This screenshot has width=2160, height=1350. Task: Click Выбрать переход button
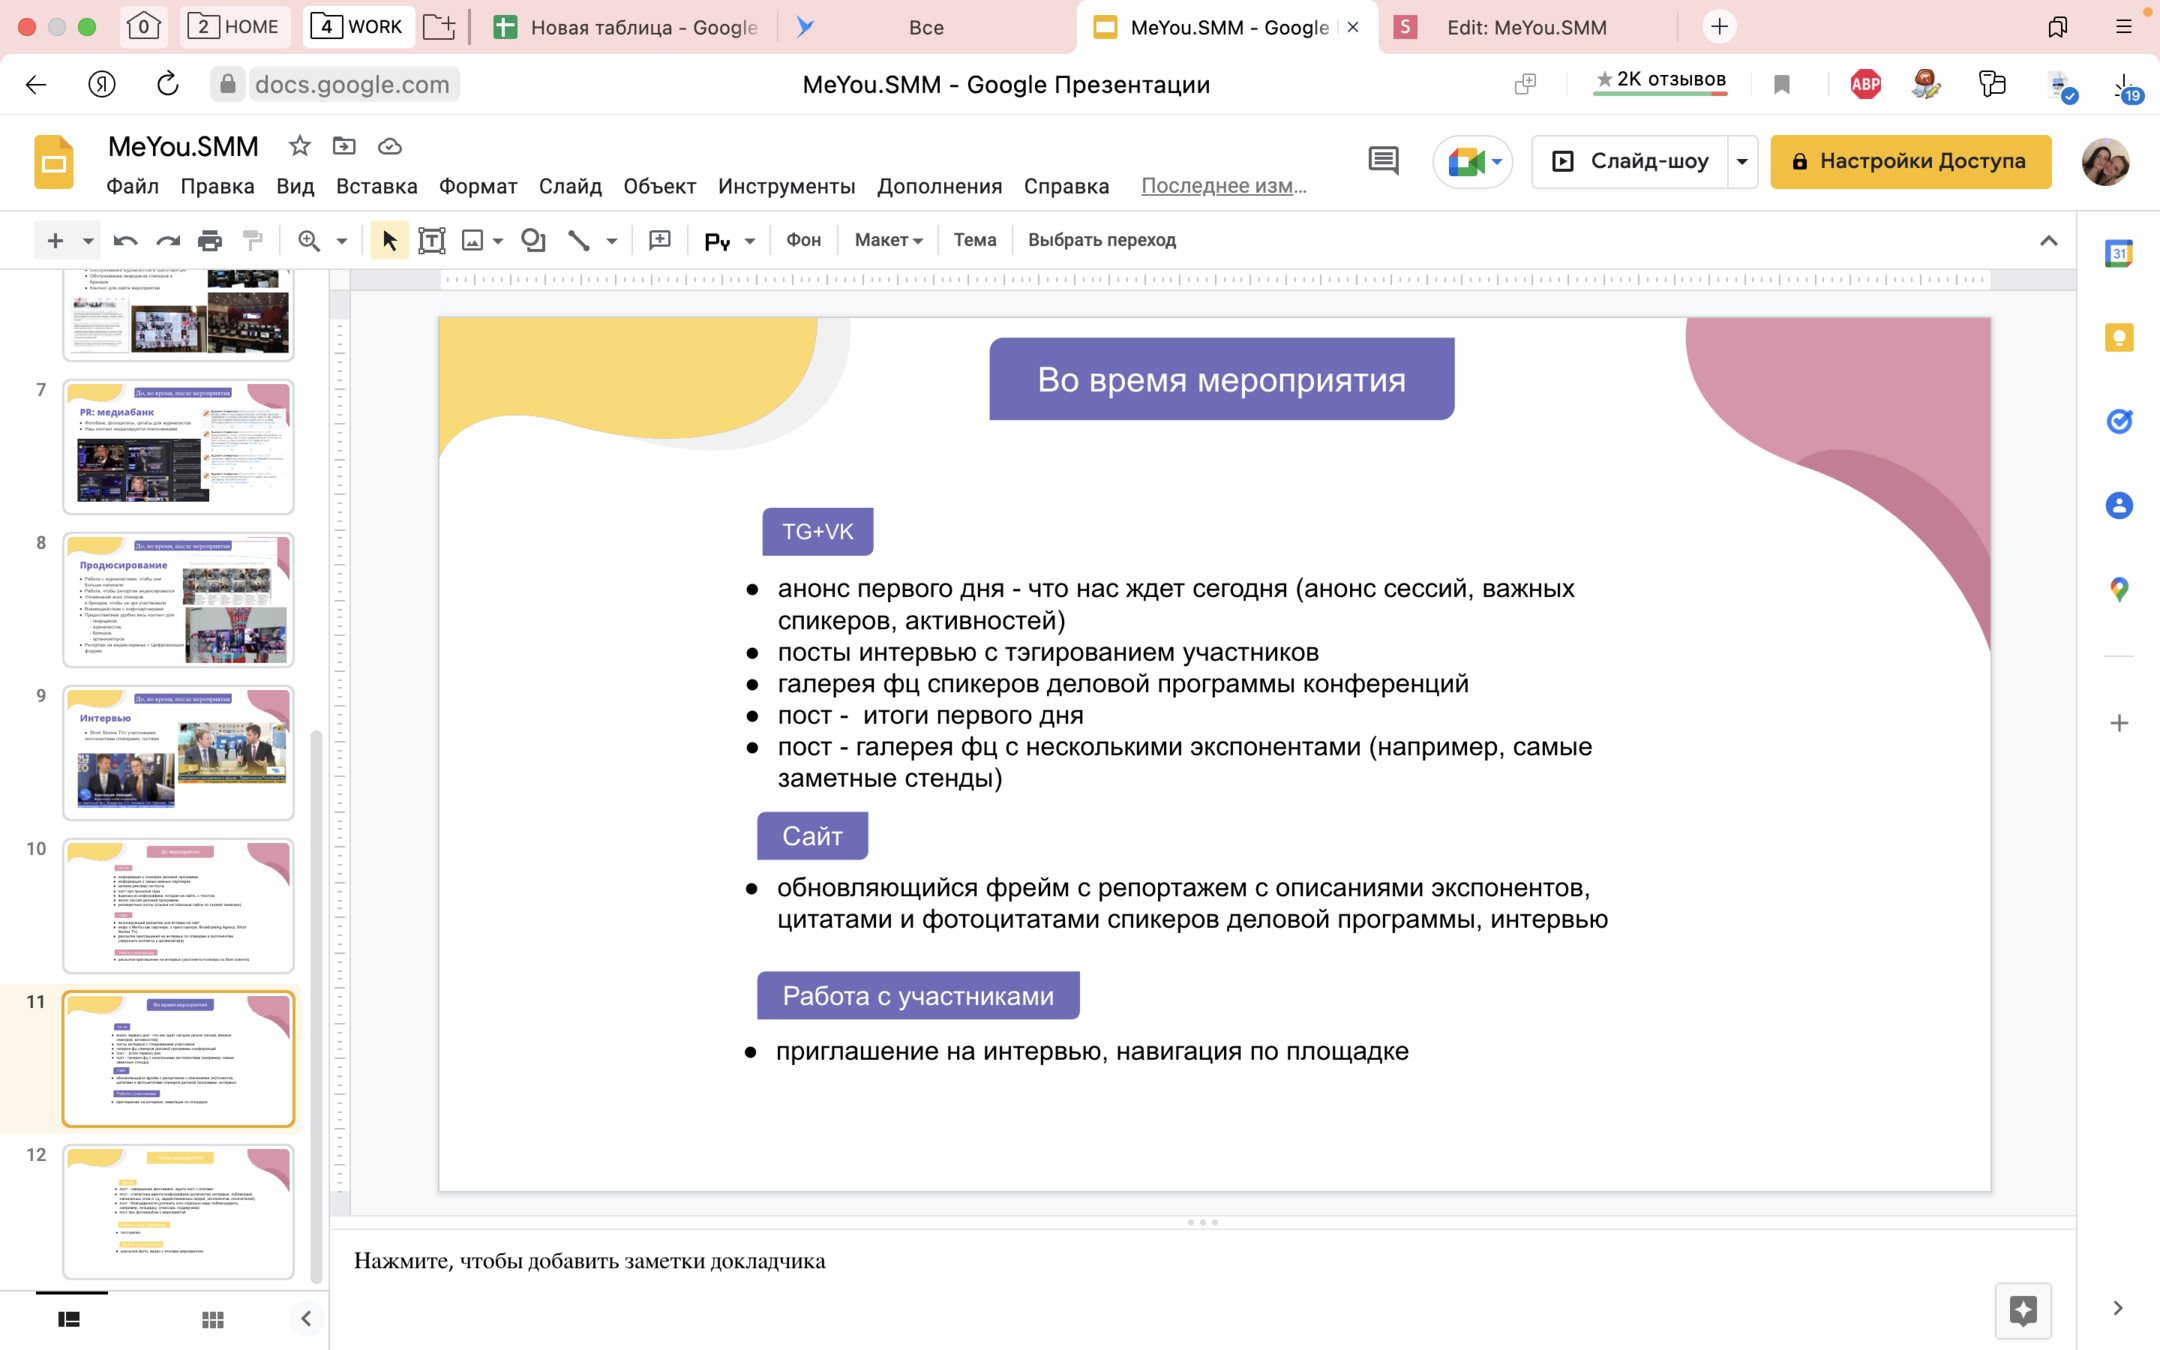(x=1102, y=241)
